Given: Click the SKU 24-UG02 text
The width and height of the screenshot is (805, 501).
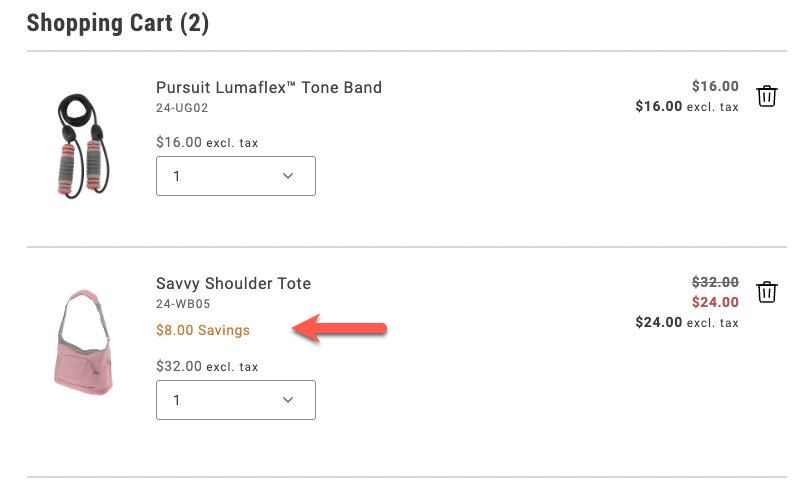Looking at the screenshot, I should pyautogui.click(x=182, y=107).
